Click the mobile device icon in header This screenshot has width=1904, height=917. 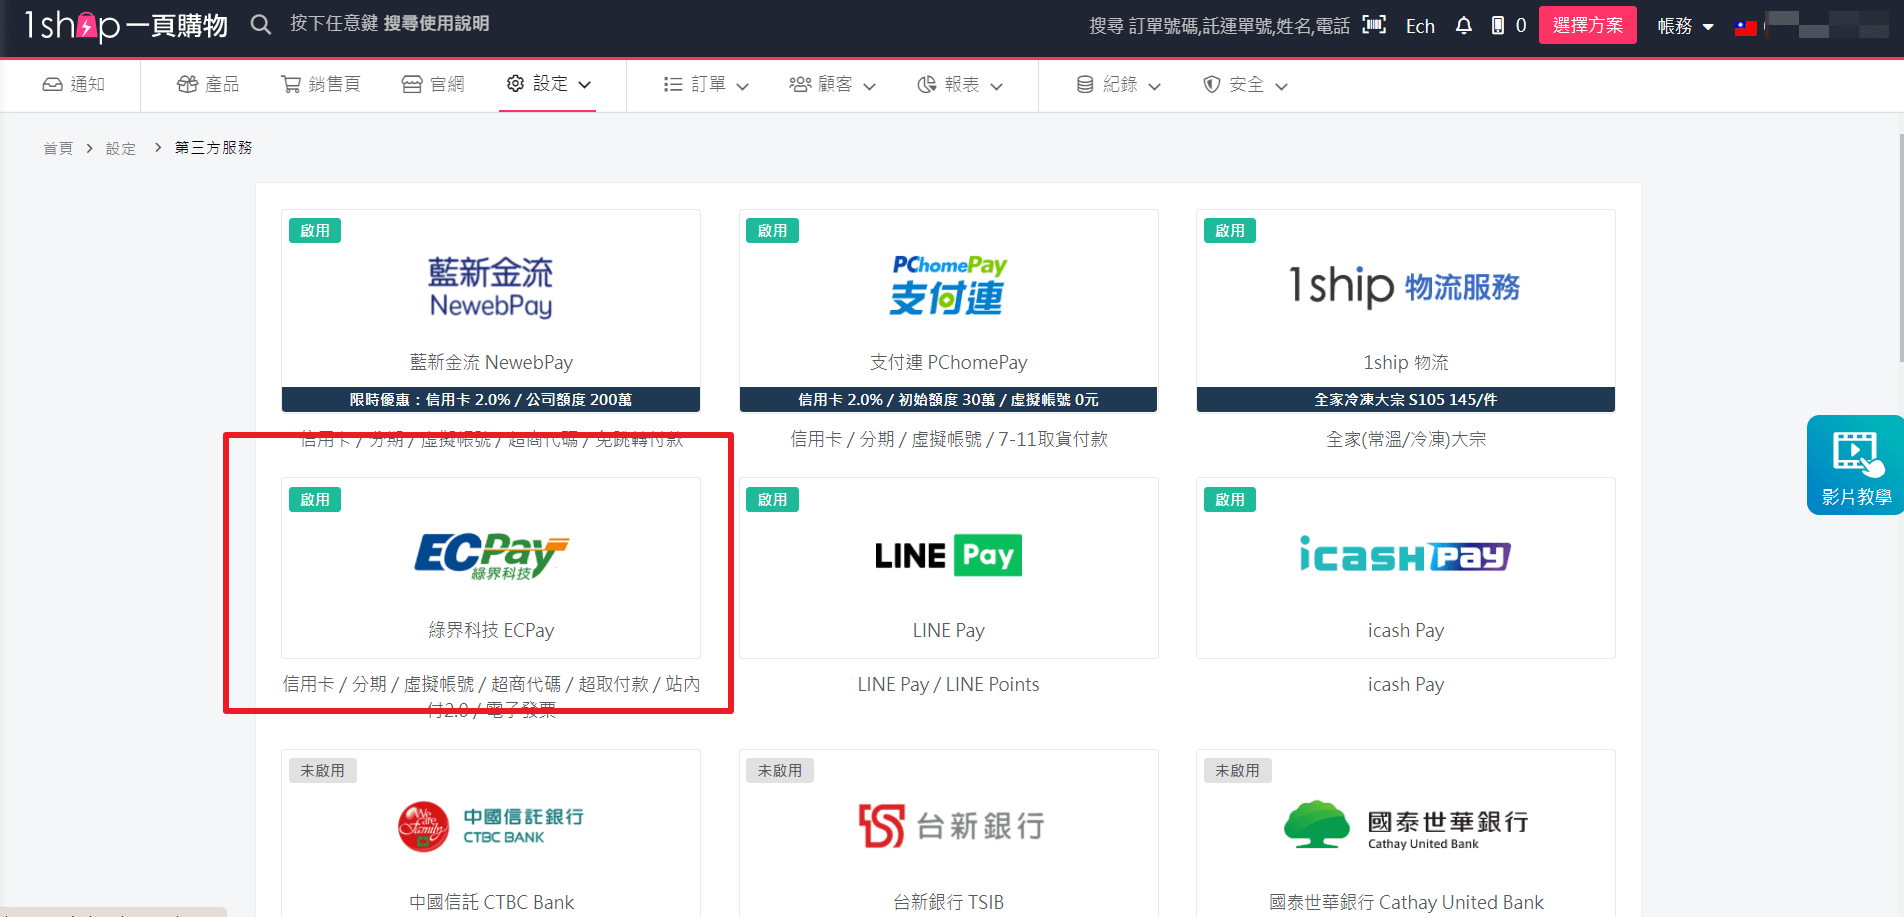tap(1498, 25)
